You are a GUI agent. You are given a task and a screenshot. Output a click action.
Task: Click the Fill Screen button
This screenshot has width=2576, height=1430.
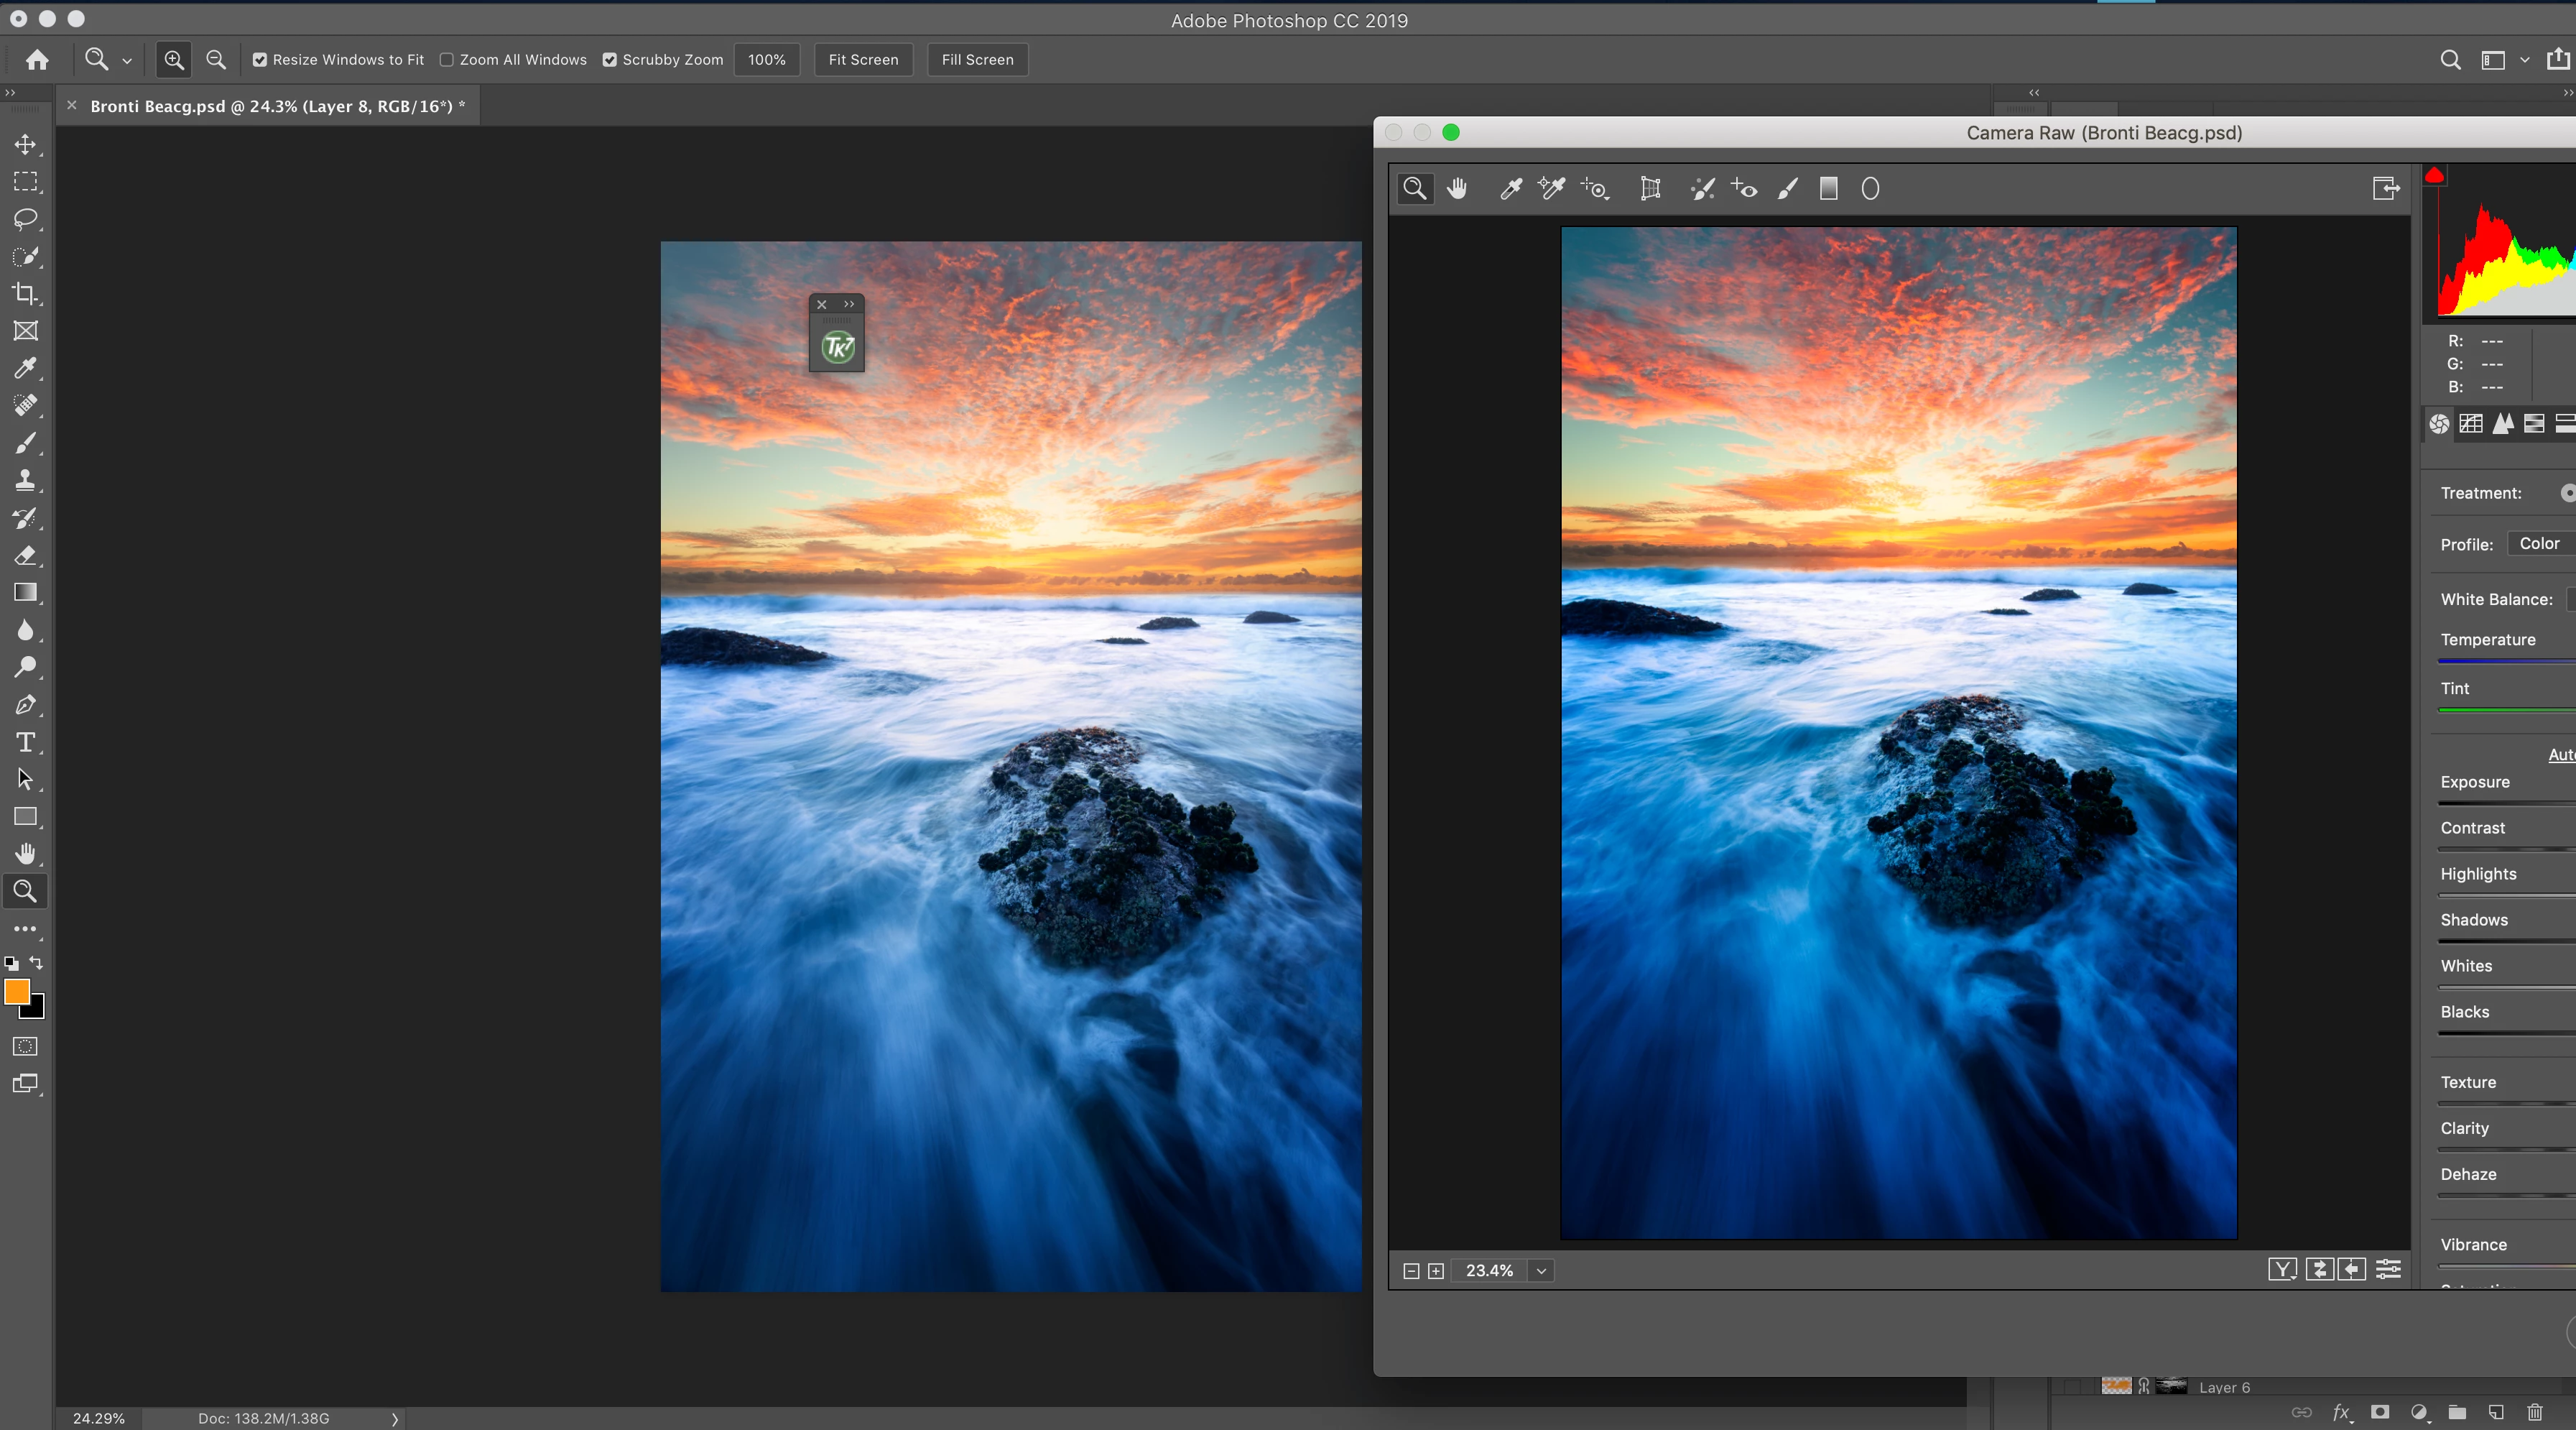pos(977,60)
